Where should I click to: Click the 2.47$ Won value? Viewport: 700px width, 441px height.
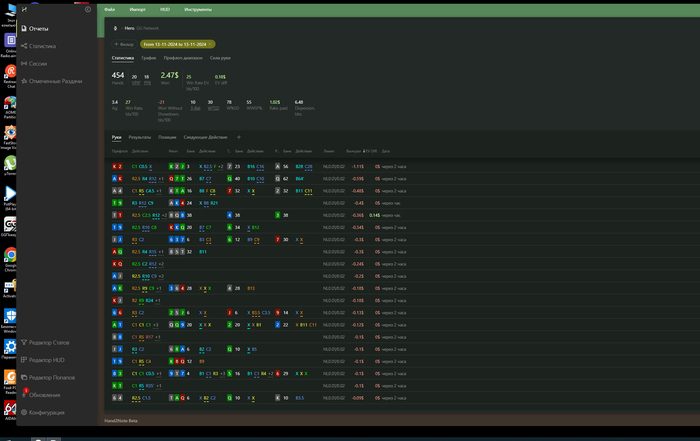coord(169,77)
